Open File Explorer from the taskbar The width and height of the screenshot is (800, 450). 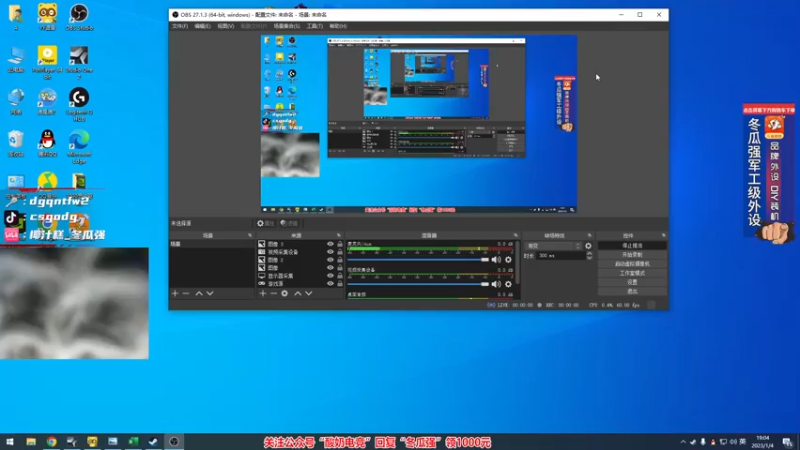click(x=31, y=442)
